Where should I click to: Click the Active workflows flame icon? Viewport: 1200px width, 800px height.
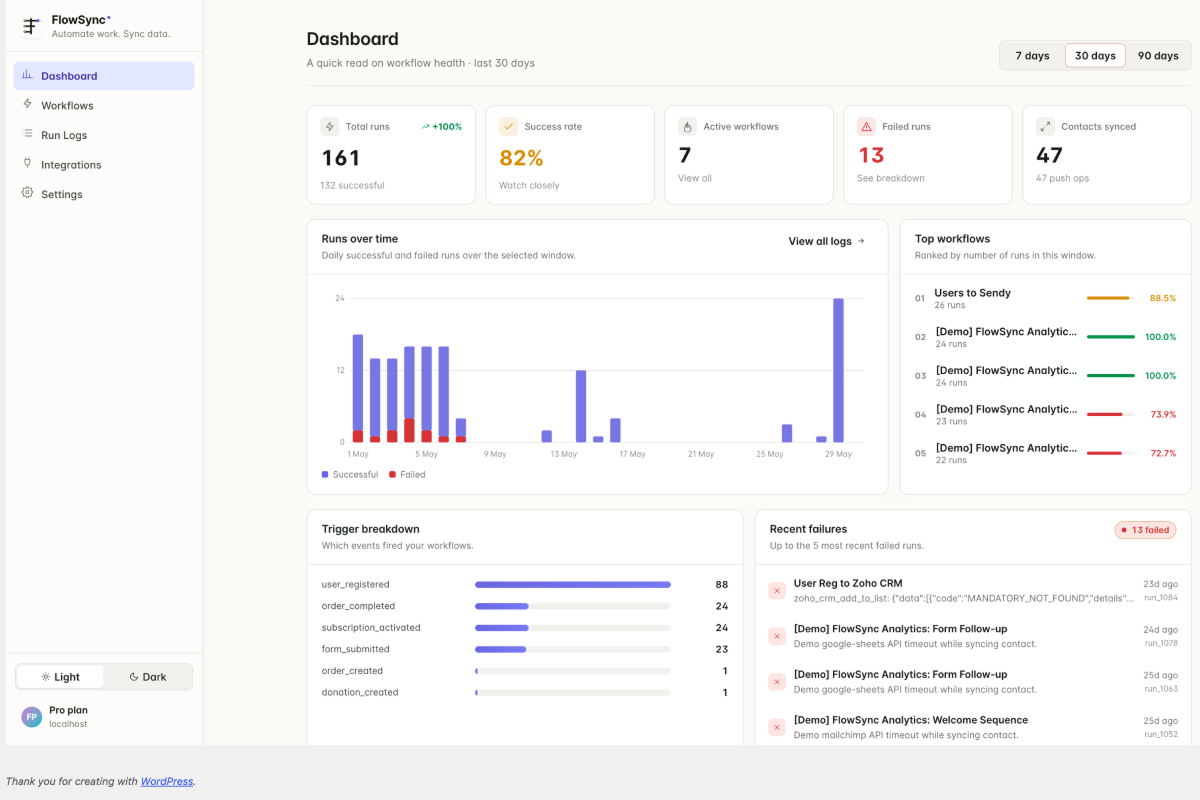tap(687, 127)
